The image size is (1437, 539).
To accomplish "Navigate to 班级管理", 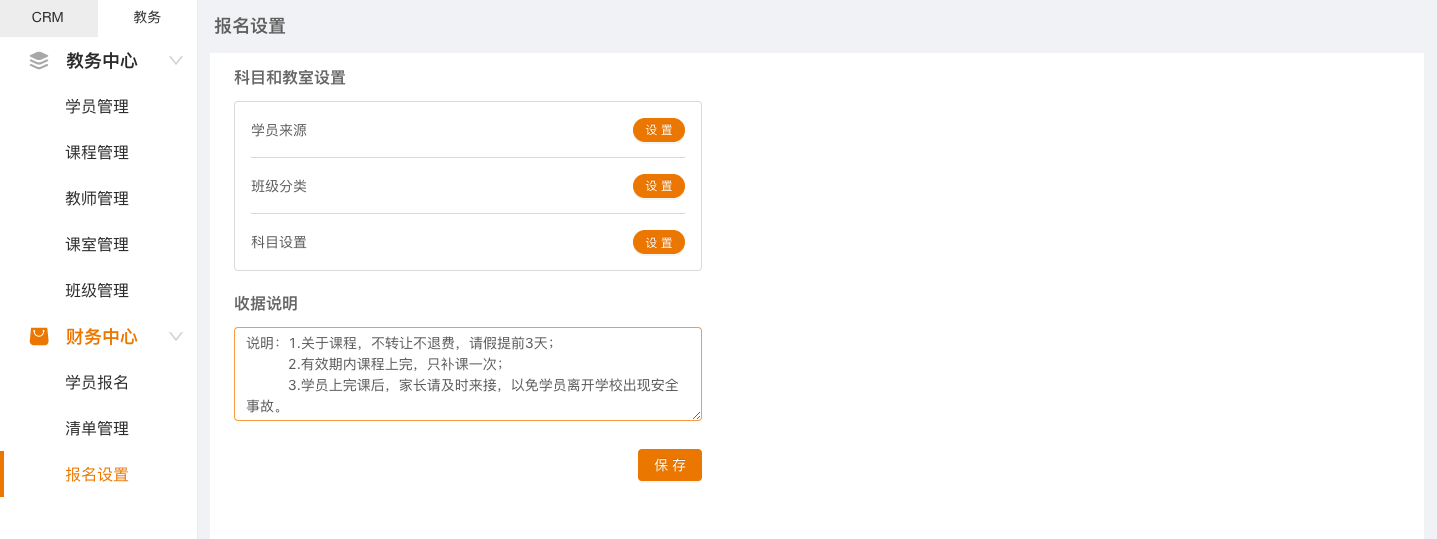I will click(x=97, y=291).
